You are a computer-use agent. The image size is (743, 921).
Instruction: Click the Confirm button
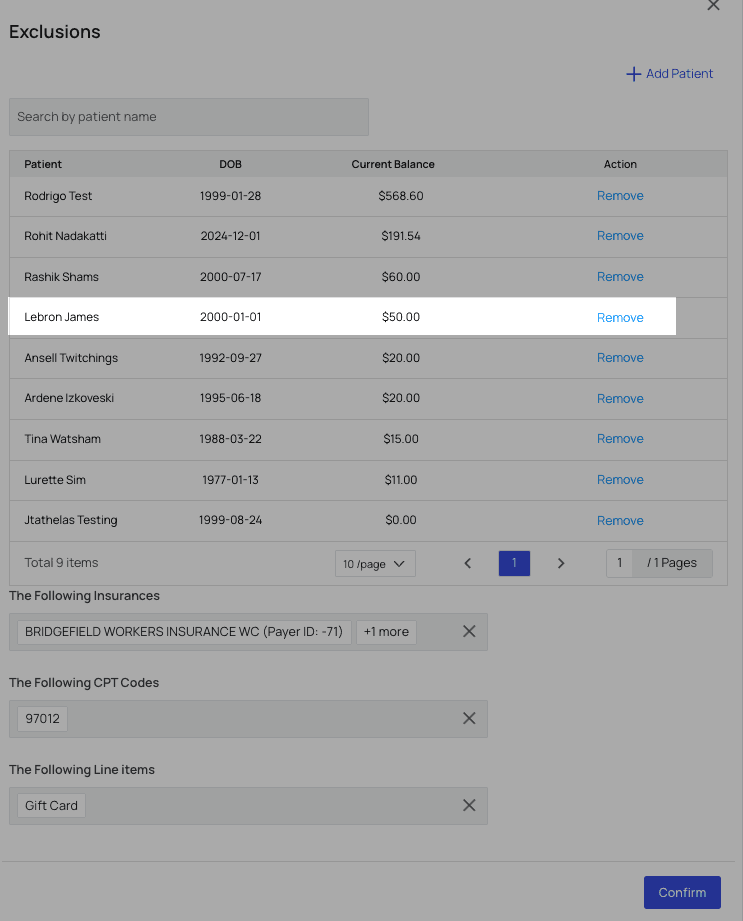point(682,893)
